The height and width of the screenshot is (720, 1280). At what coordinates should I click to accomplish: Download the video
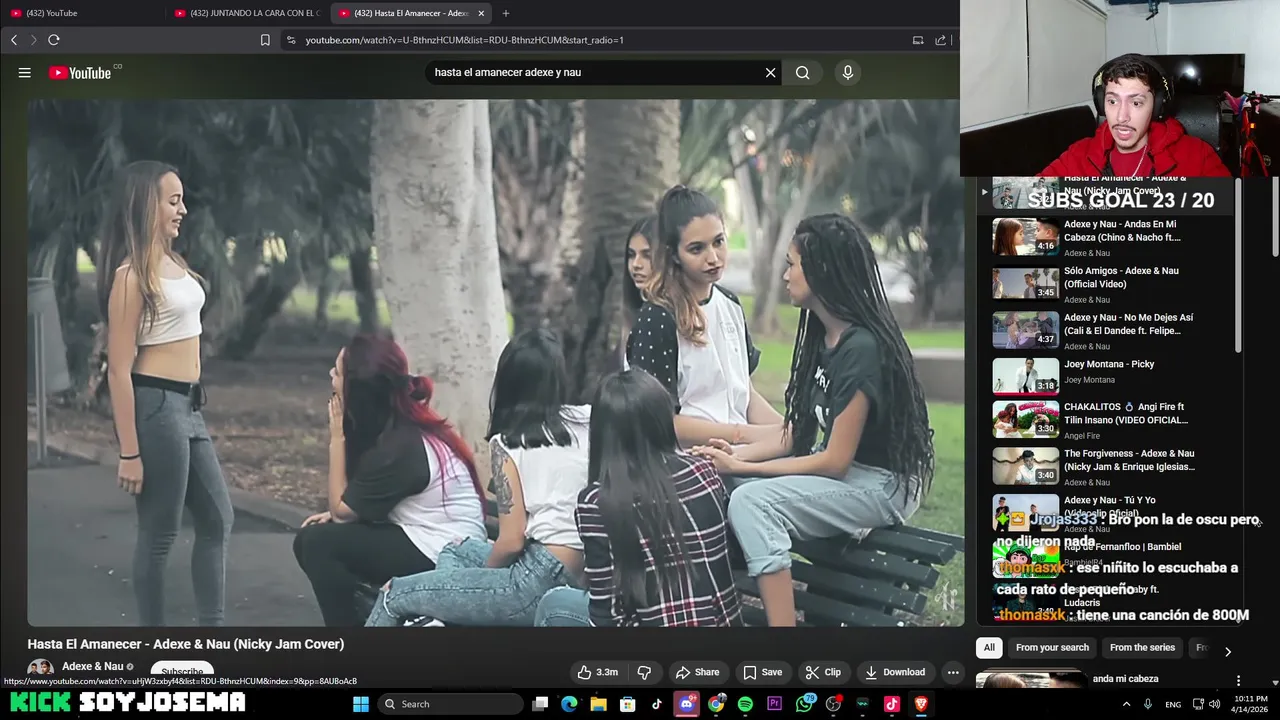click(895, 672)
